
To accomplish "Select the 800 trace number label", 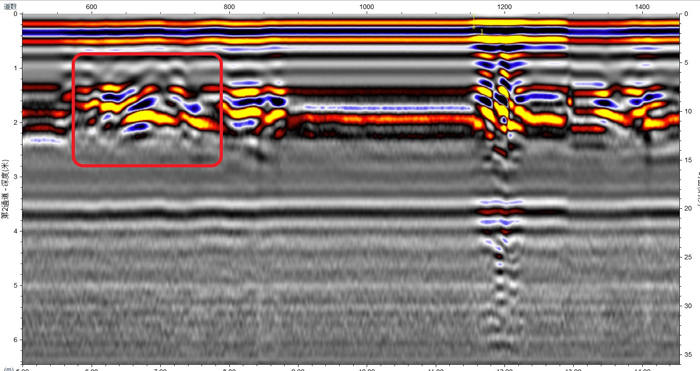I will (229, 7).
